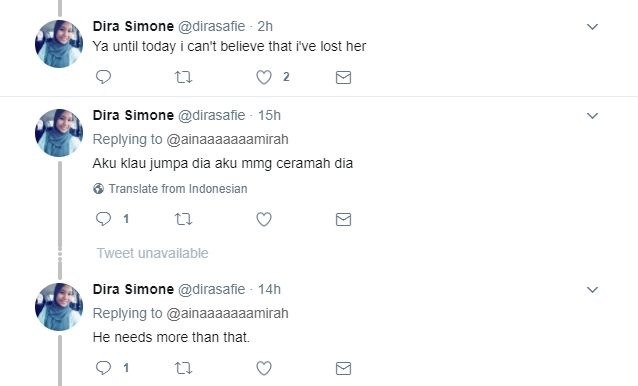Screen dimensions: 638x386
Task: Reply to the 'lost her' tweet
Action: pos(103,77)
